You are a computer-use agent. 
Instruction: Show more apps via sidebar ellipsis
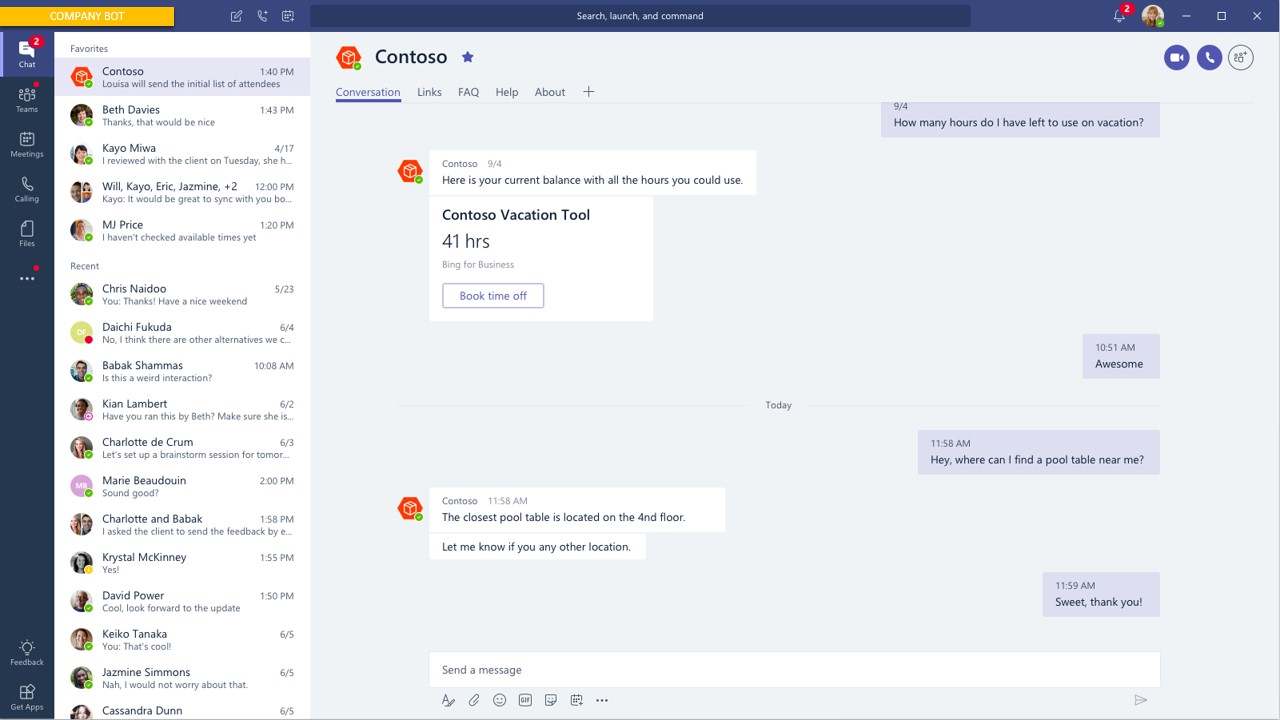(27, 278)
